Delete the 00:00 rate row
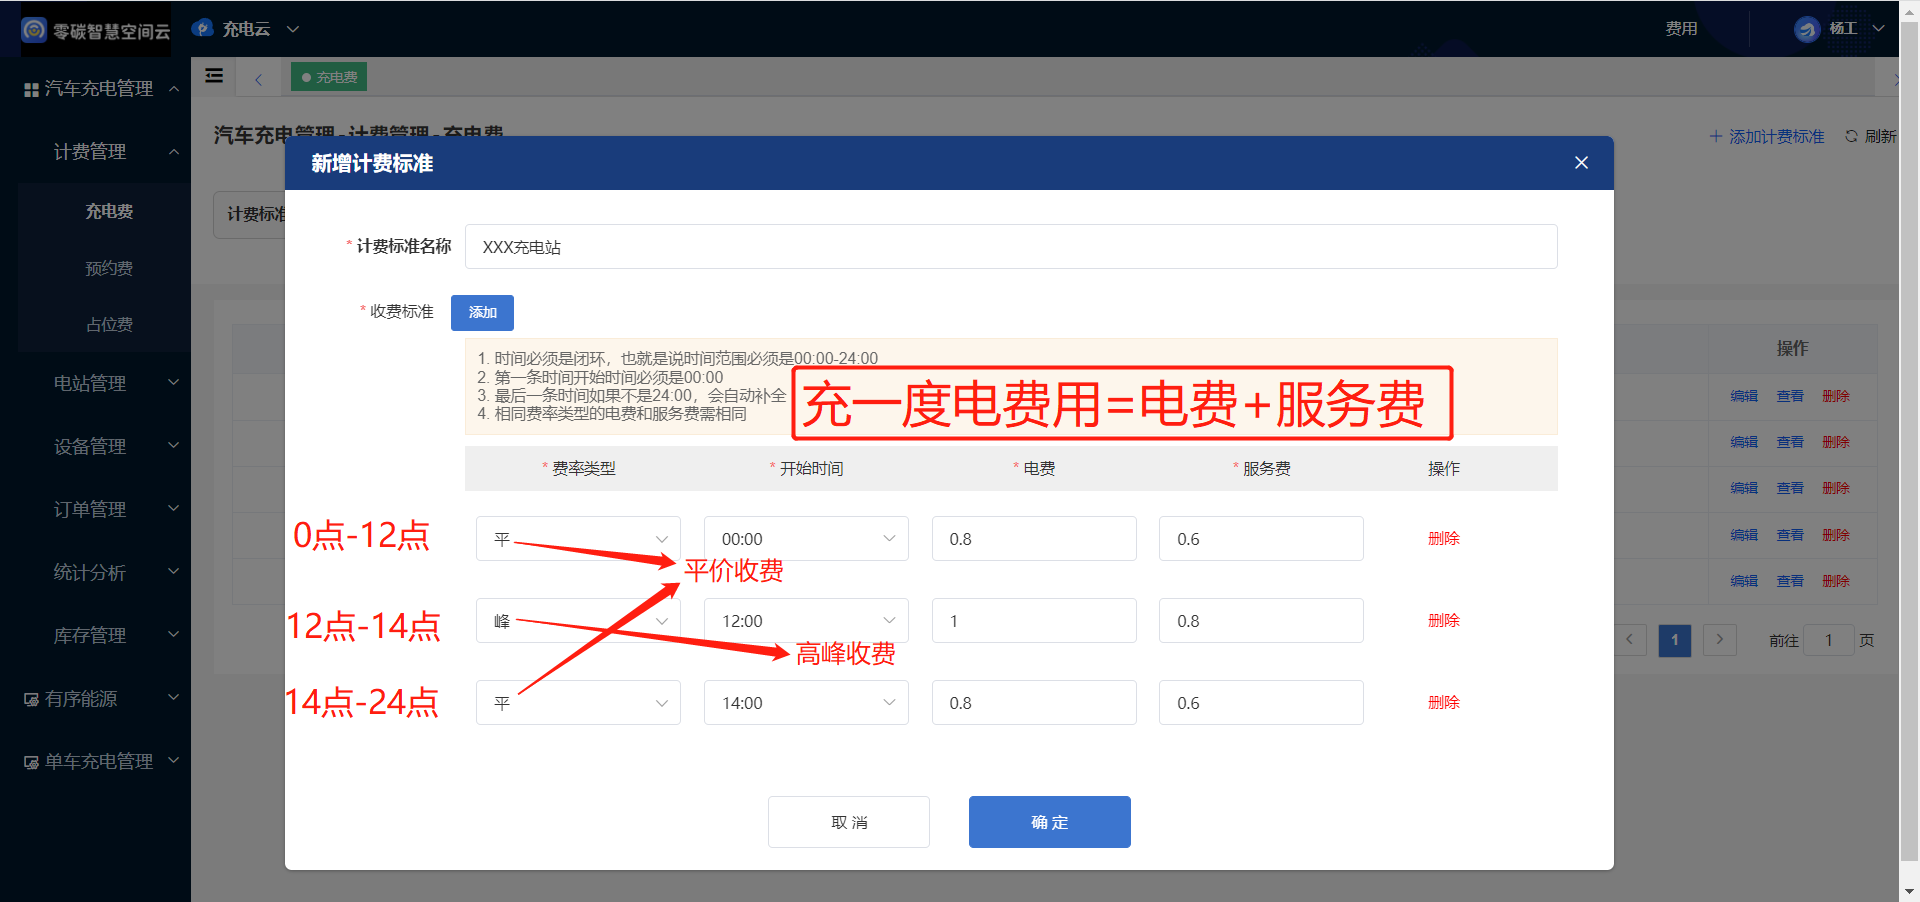The width and height of the screenshot is (1920, 902). 1444,538
